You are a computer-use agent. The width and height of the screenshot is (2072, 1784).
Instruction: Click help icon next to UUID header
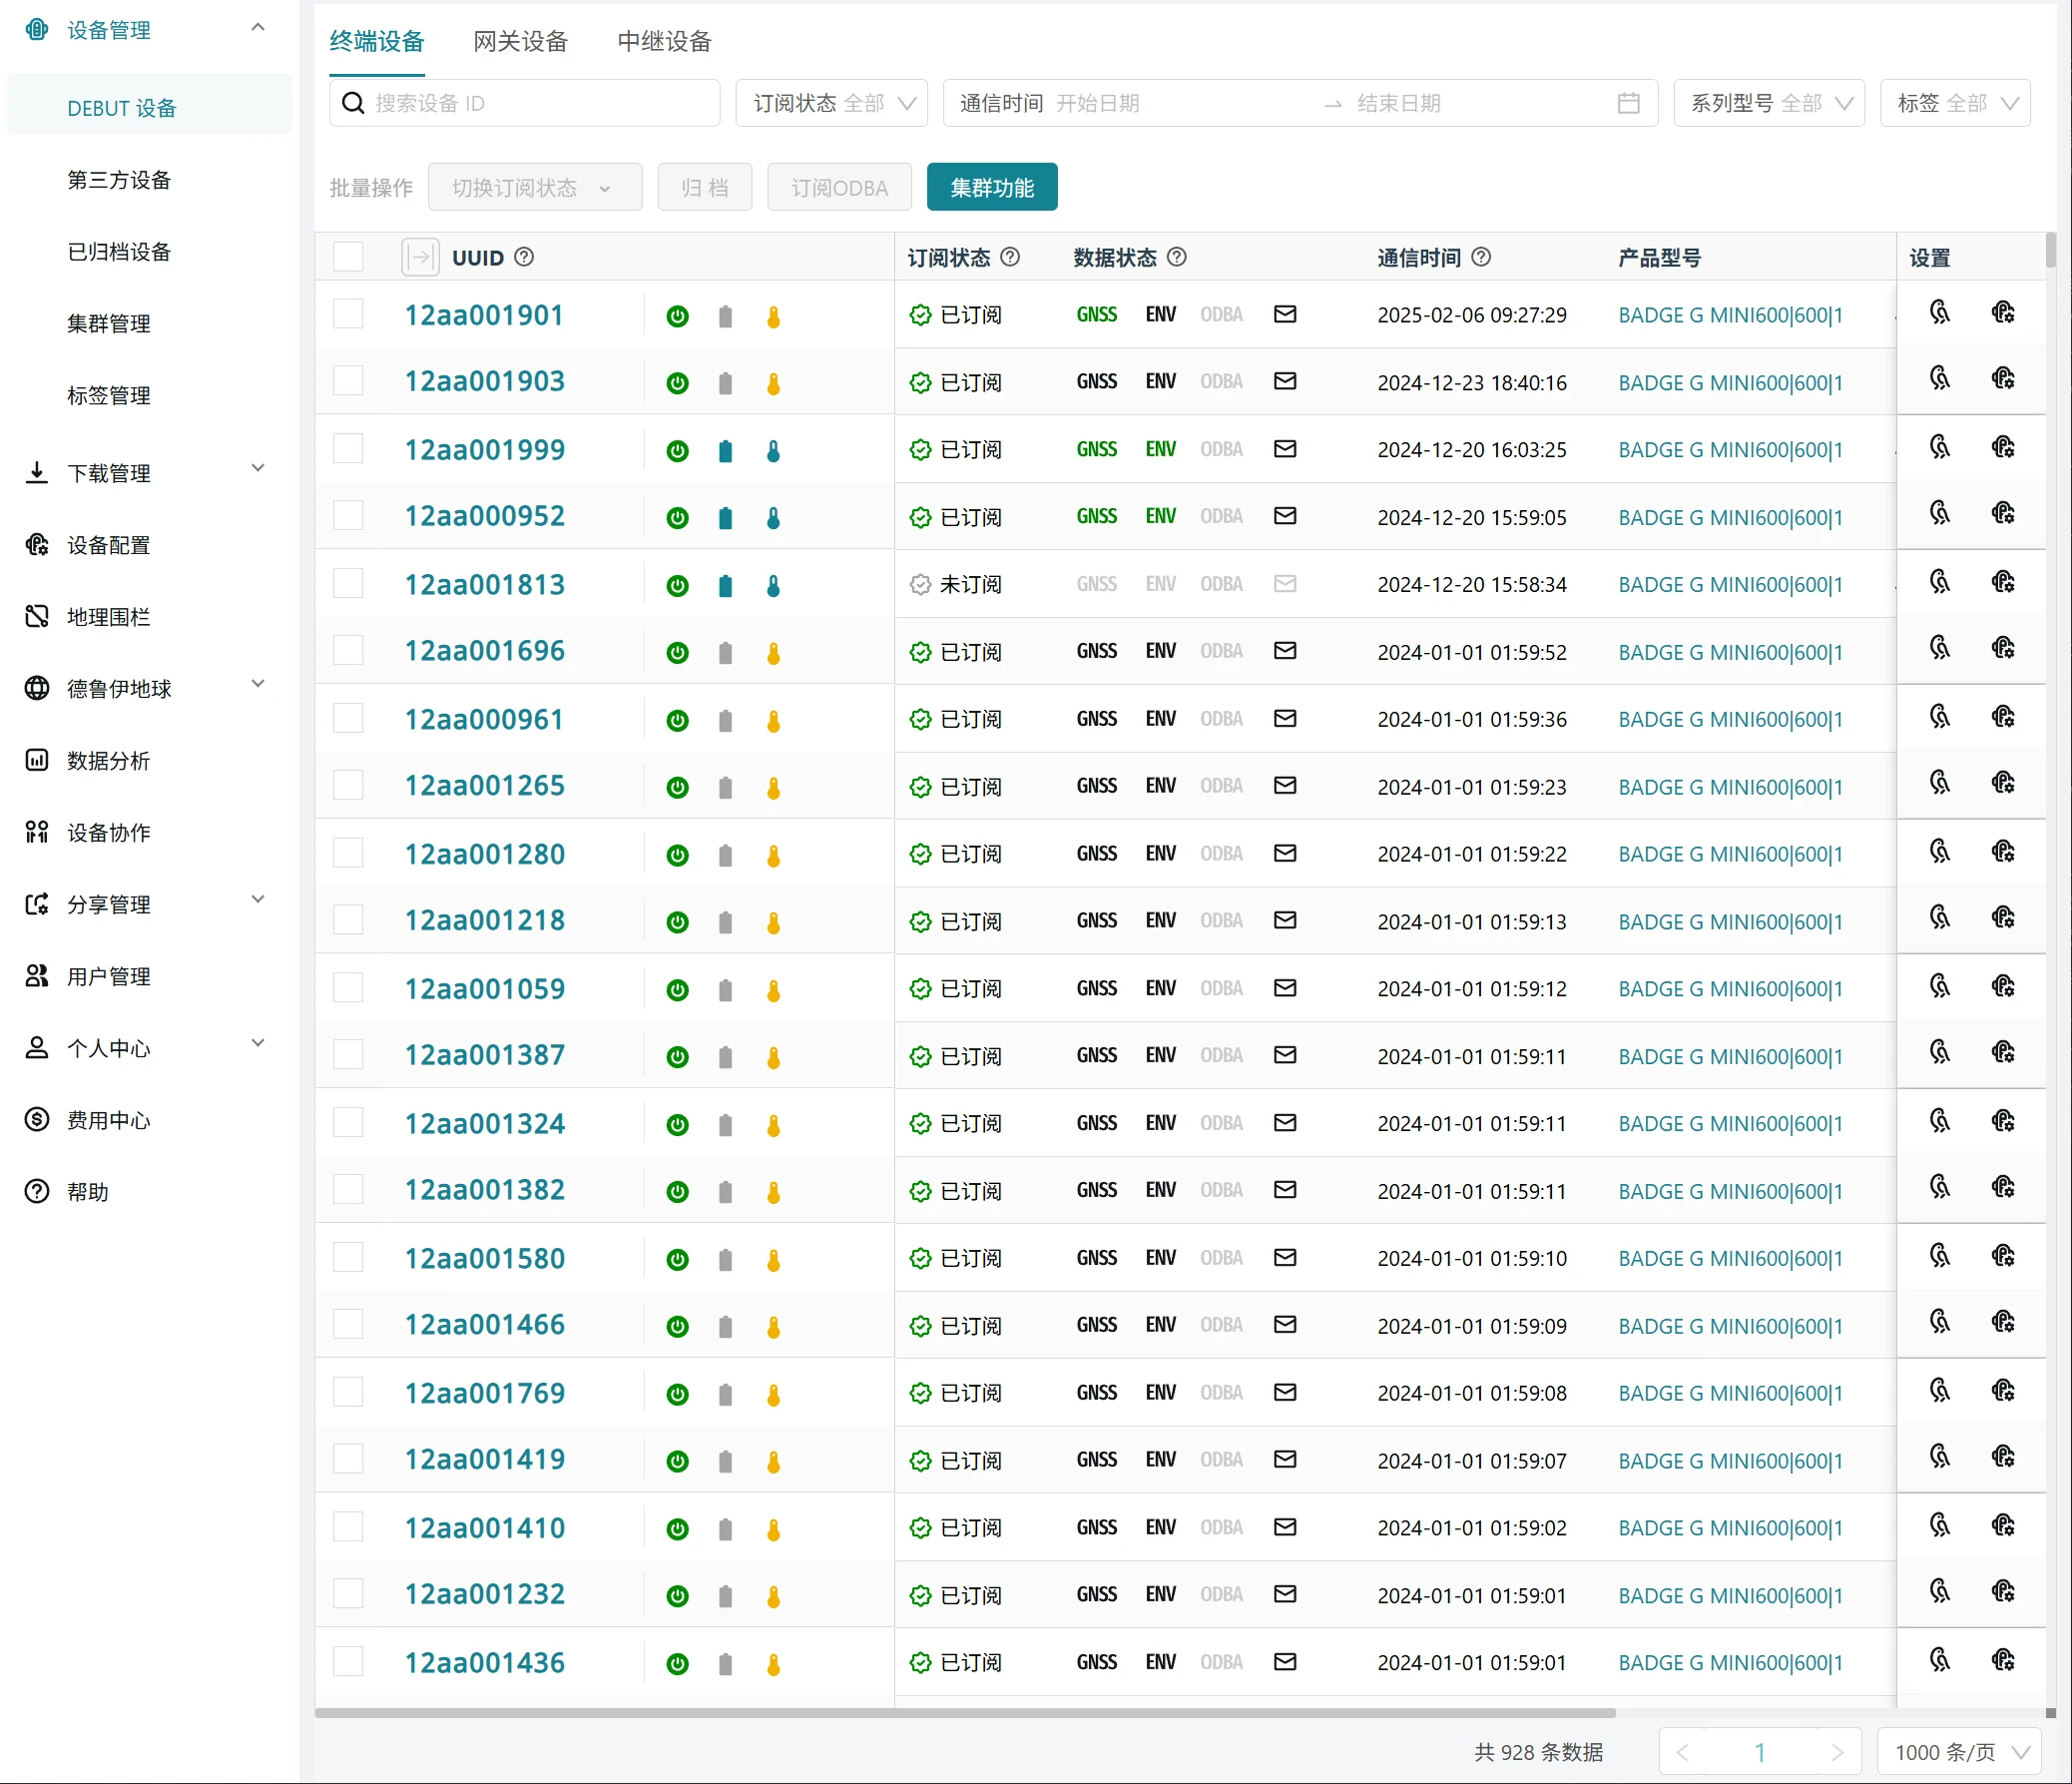[x=524, y=257]
